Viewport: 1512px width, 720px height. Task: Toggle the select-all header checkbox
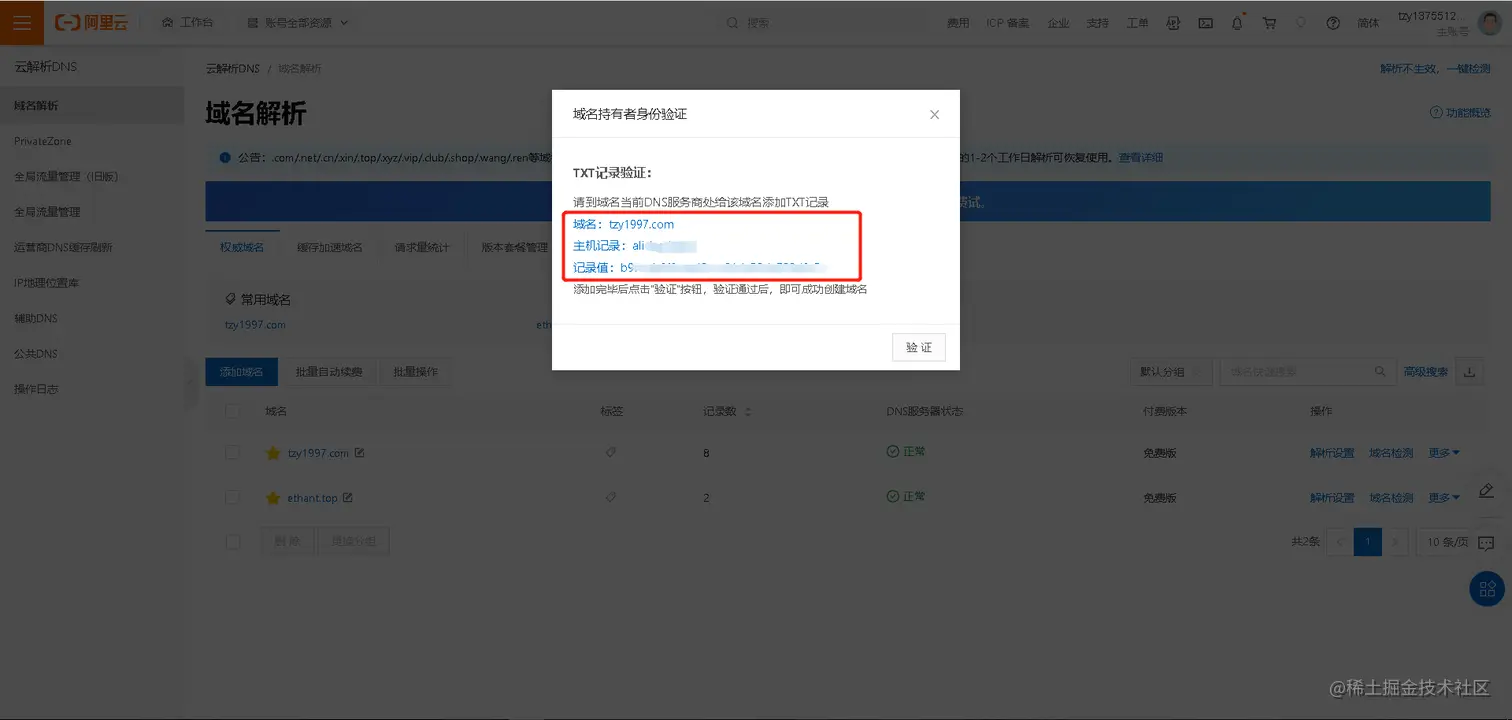[x=233, y=411]
